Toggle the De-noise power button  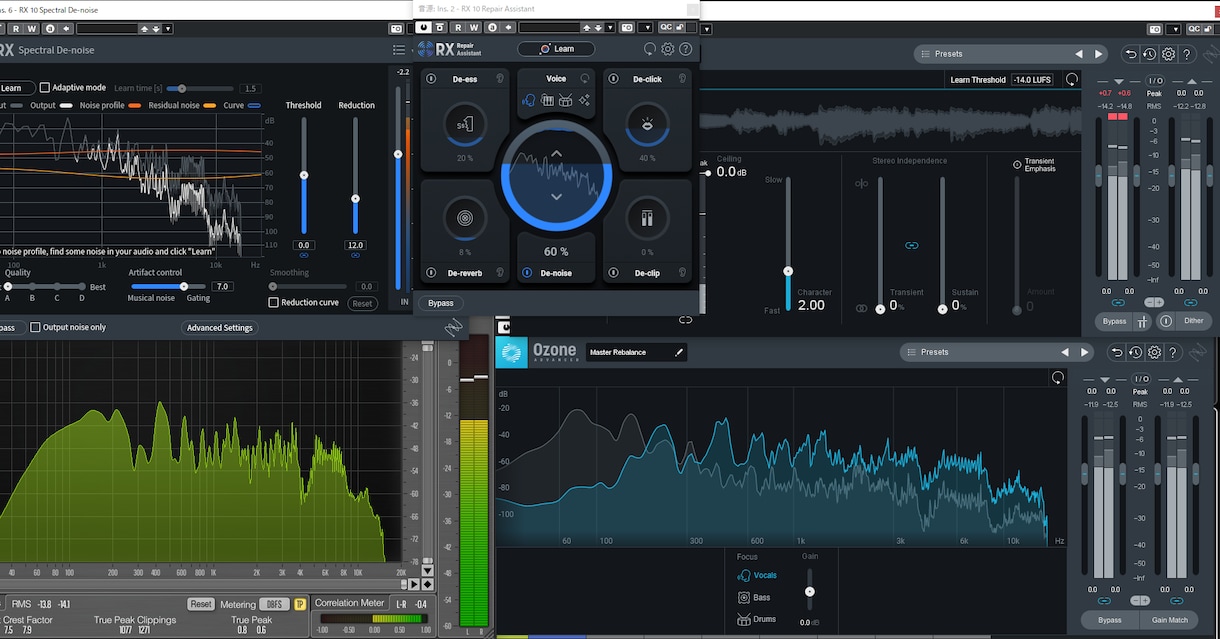tap(526, 272)
